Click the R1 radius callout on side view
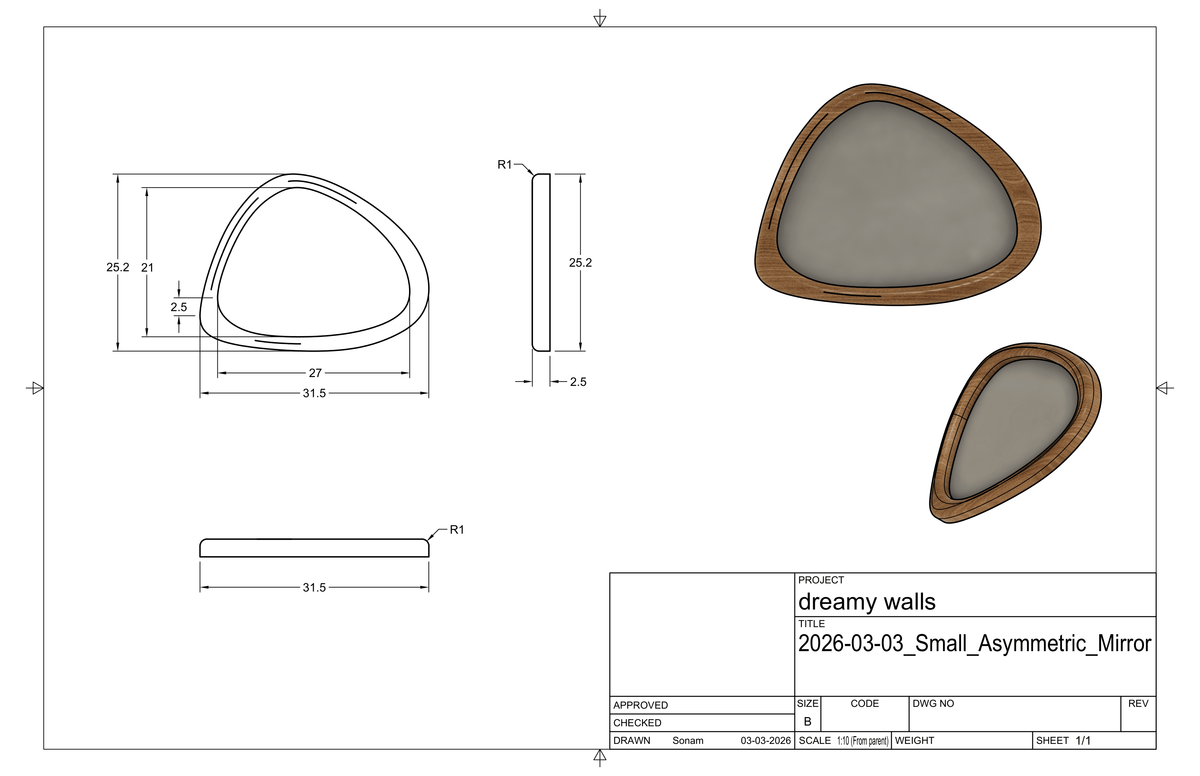This screenshot has width=1200, height=776. point(505,164)
